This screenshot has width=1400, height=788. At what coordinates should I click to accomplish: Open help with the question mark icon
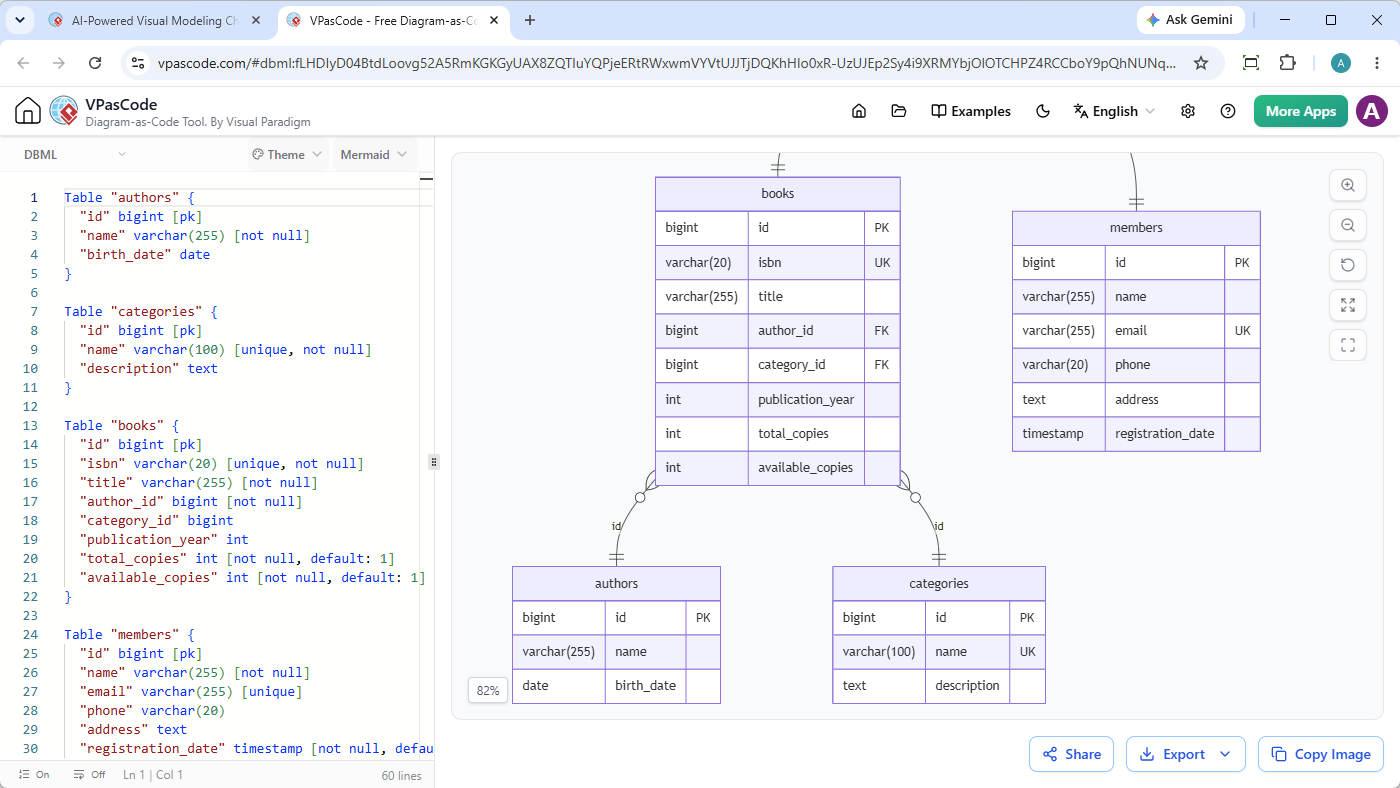[1228, 111]
